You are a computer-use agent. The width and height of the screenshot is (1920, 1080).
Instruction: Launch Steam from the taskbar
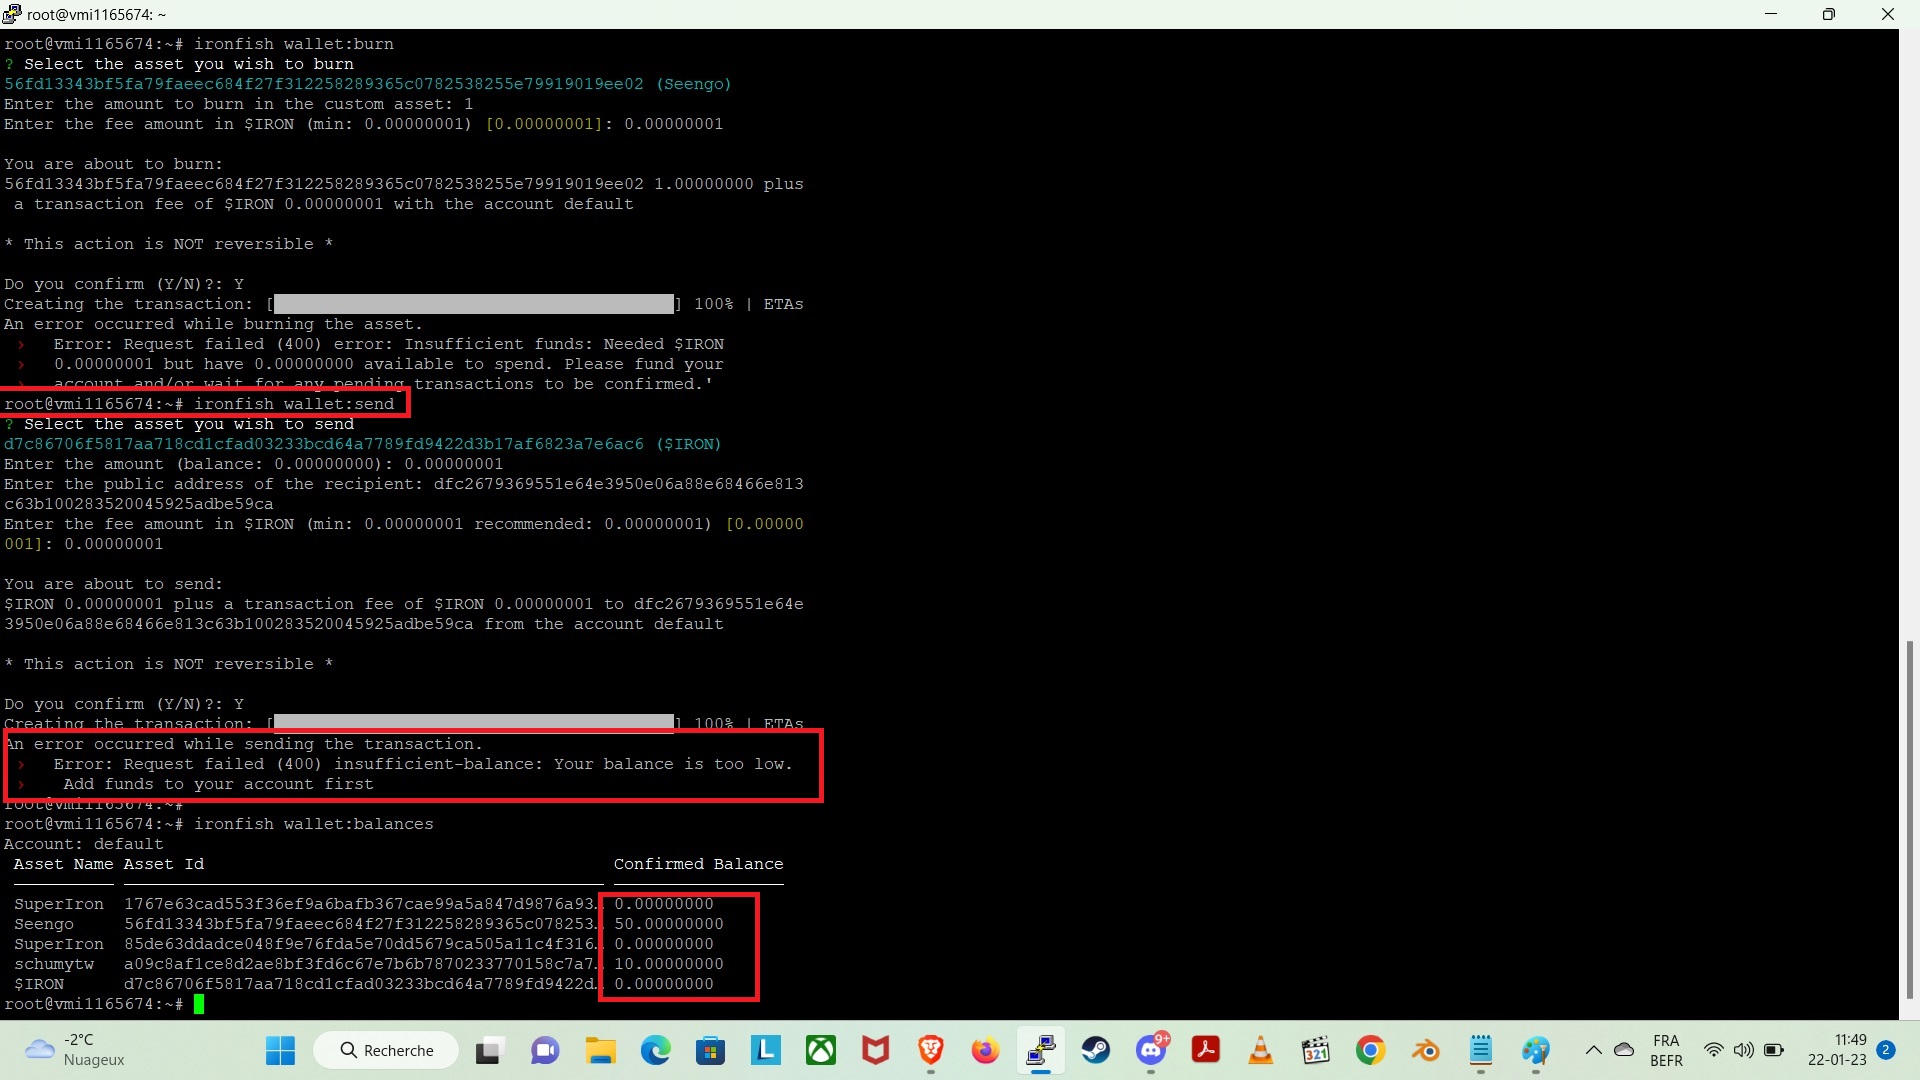[1096, 1050]
